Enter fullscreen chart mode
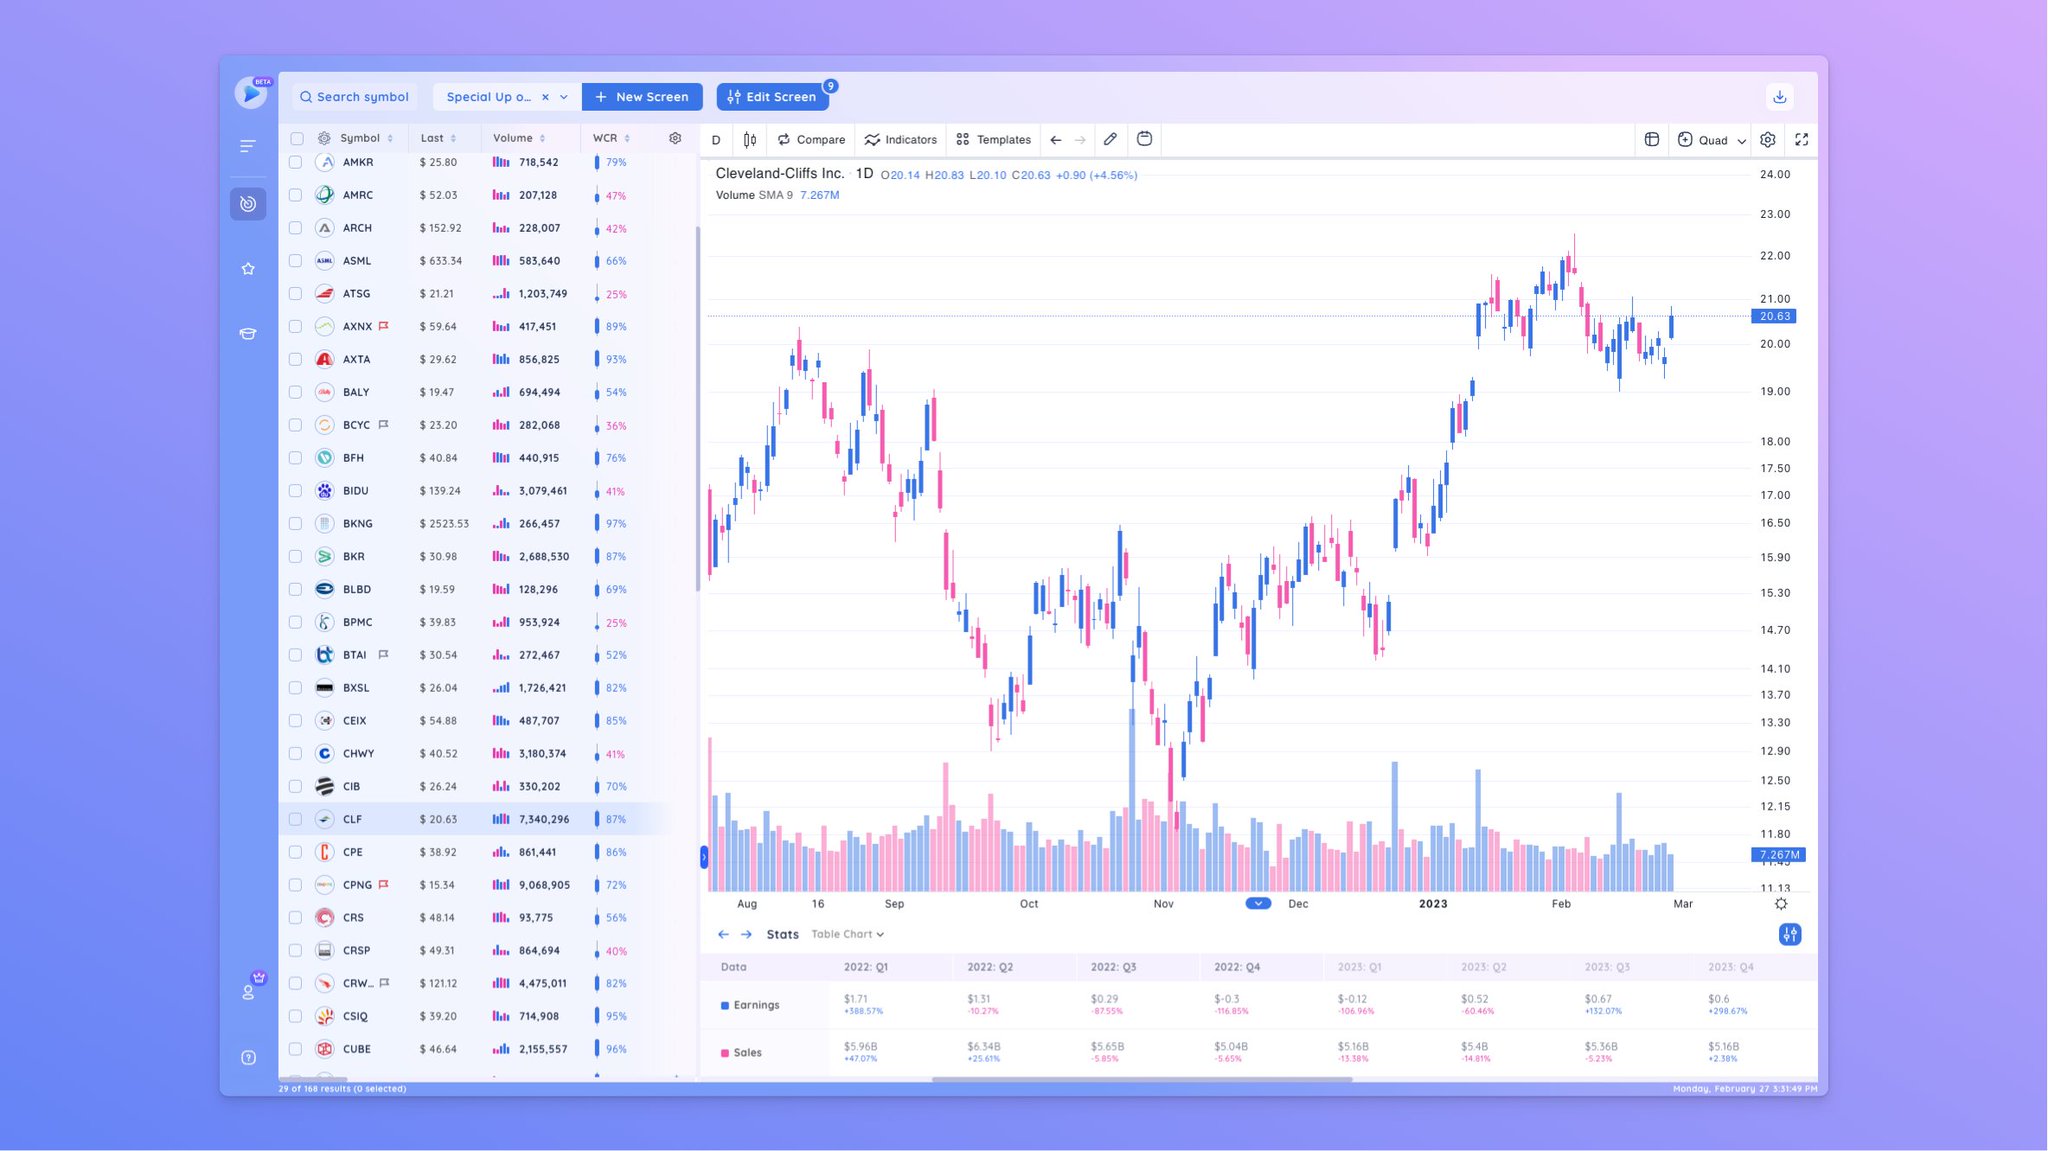Viewport: 2048px width, 1151px height. (1801, 140)
